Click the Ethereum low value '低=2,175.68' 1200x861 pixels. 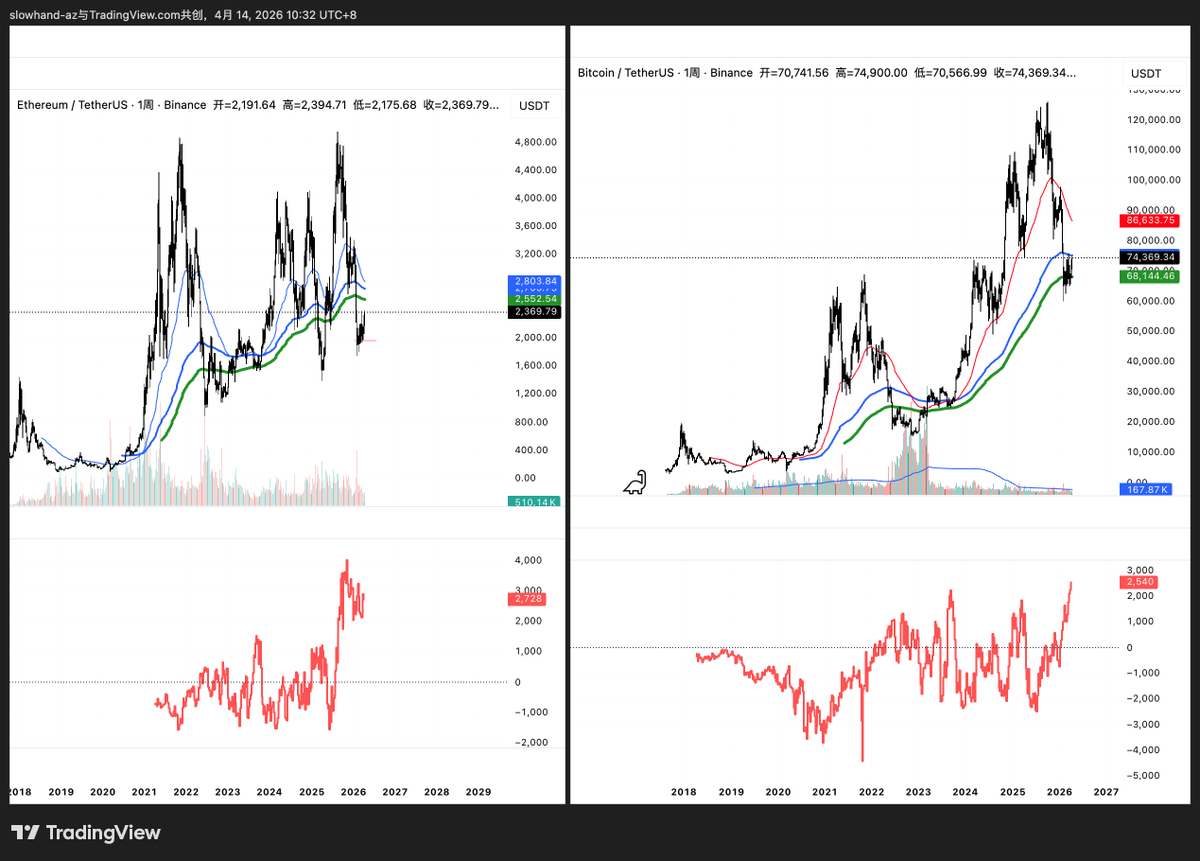[x=385, y=105]
